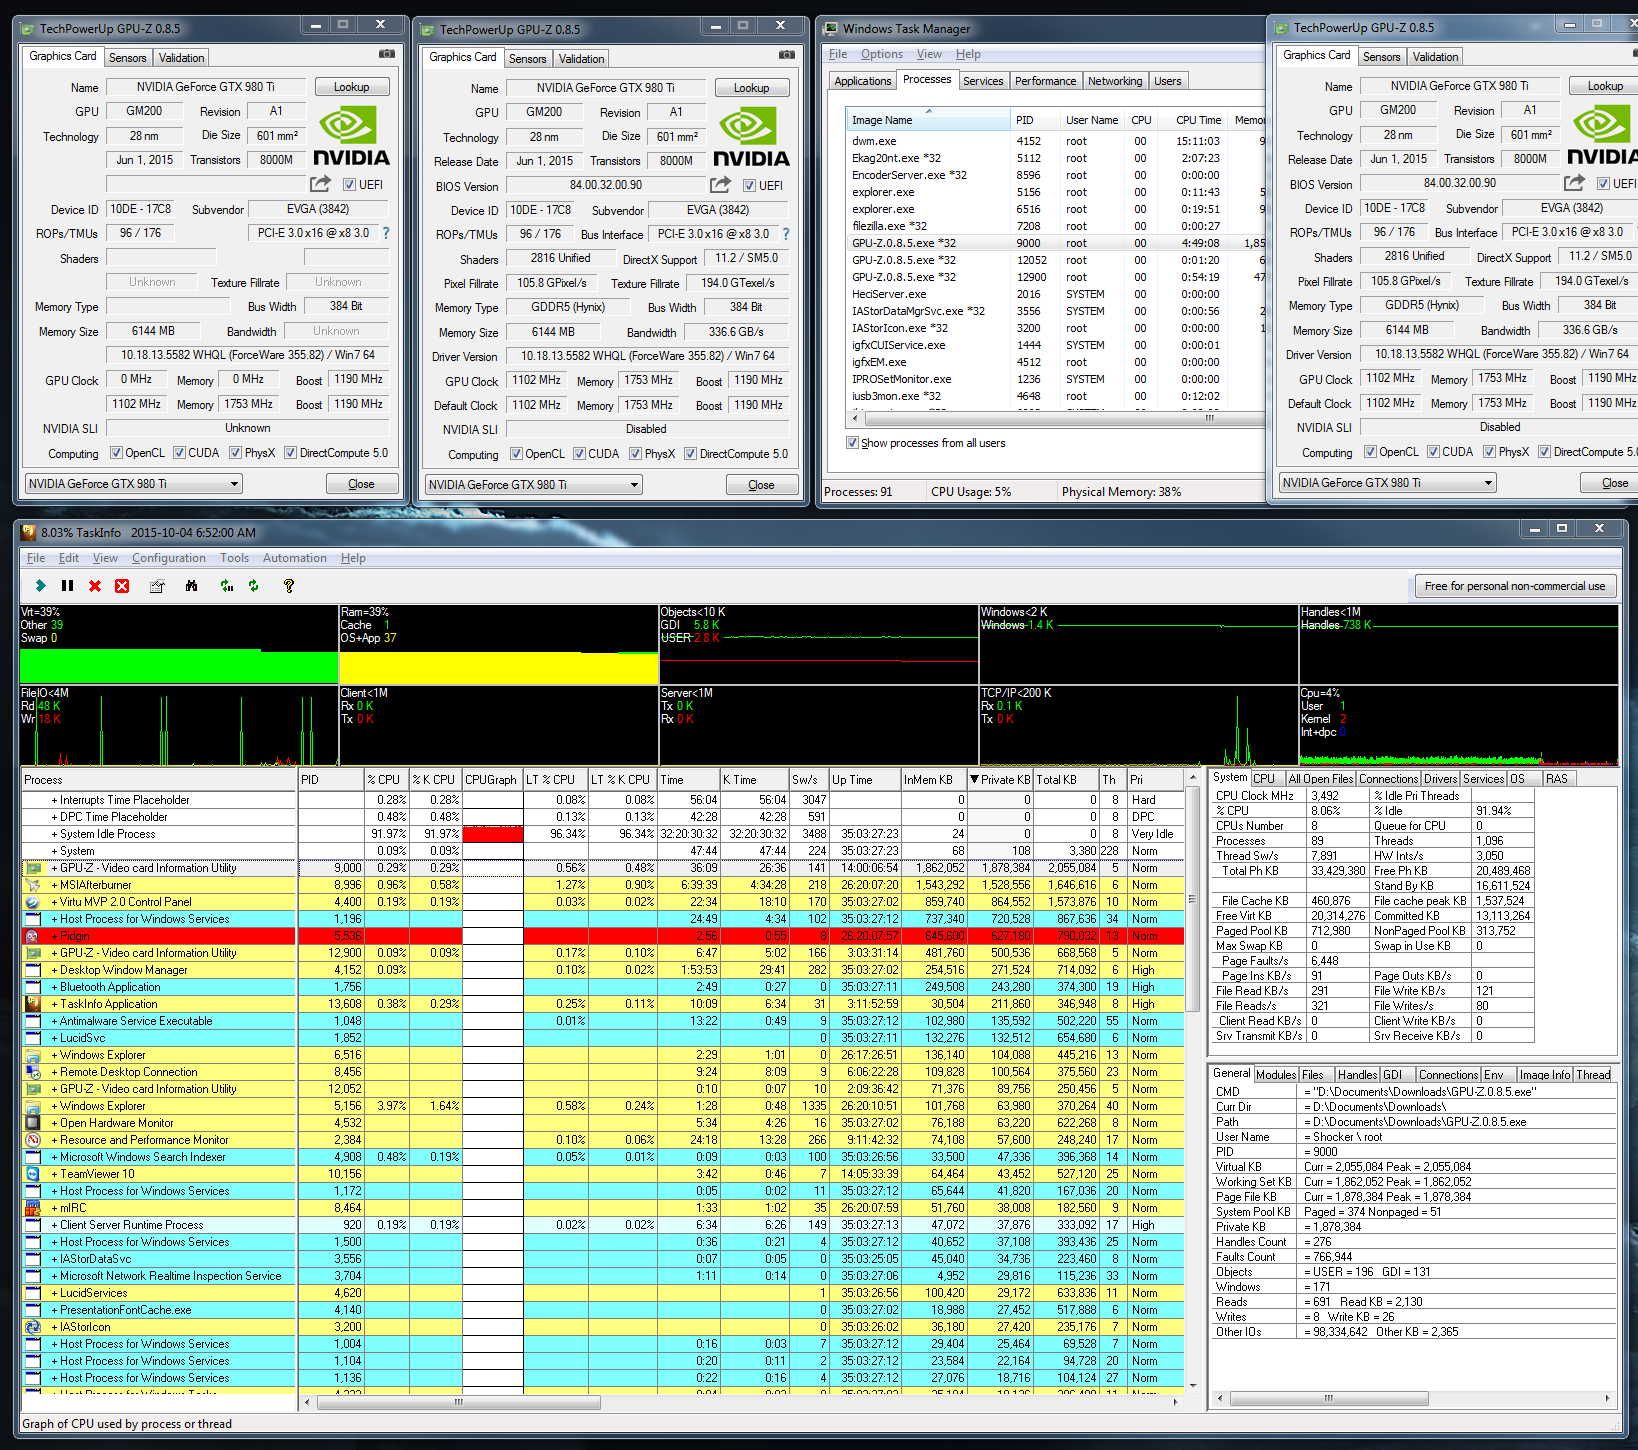Click Lookup button in middle GPU-Z window
The width and height of the screenshot is (1638, 1450).
pos(752,88)
